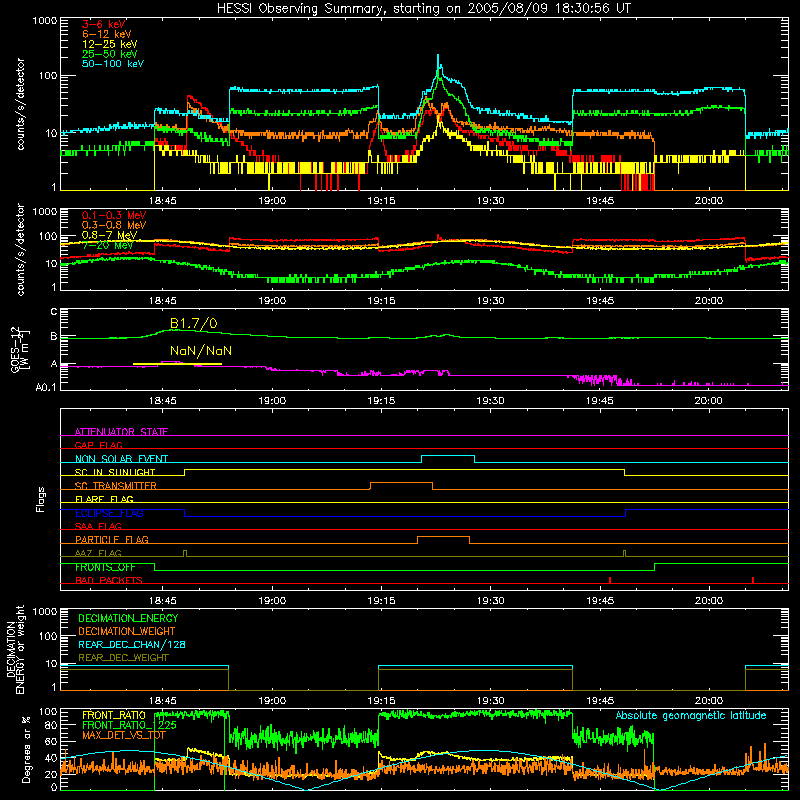800x800 pixels.
Task: Select the FRONTS_OFF flag label
Action: [x=105, y=567]
